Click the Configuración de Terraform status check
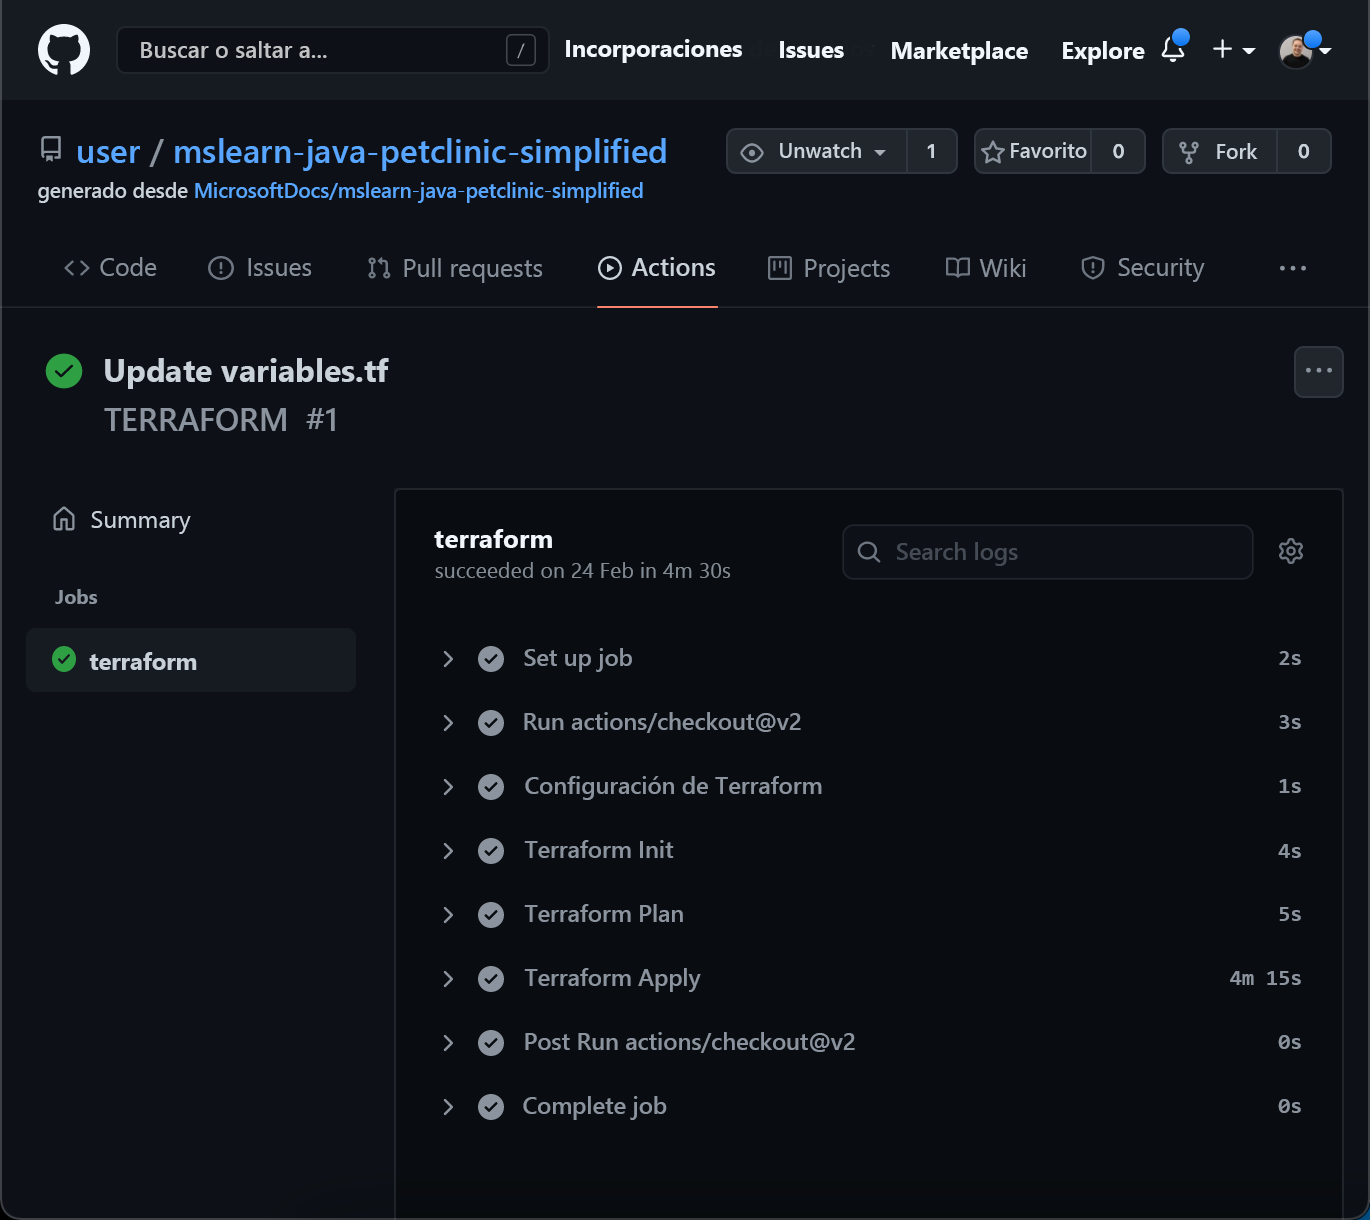1370x1220 pixels. pos(491,787)
